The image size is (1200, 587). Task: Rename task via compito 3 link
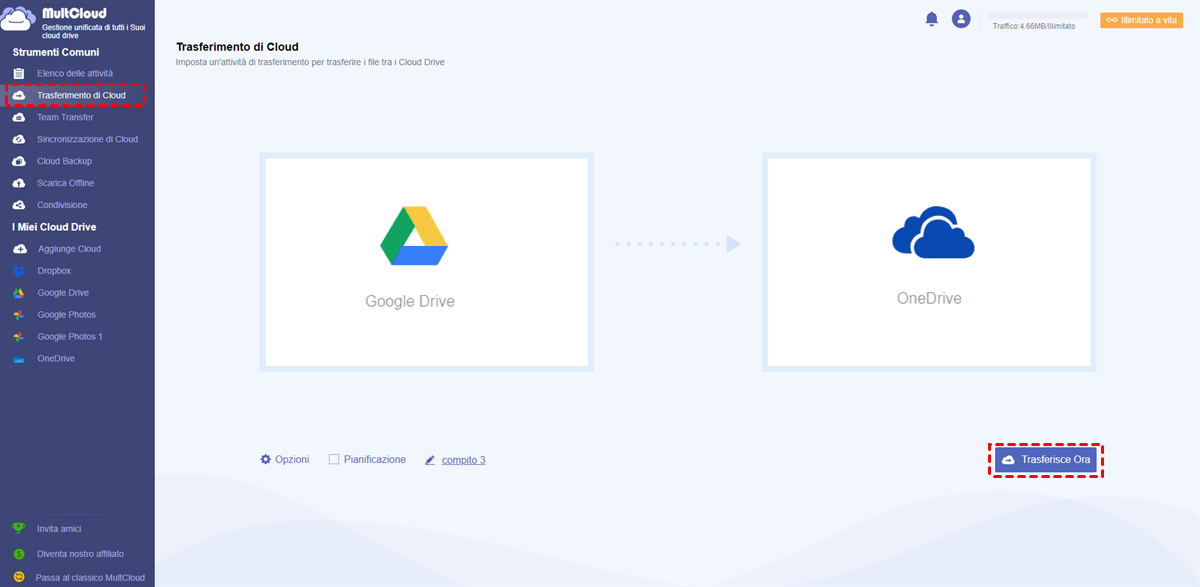464,460
